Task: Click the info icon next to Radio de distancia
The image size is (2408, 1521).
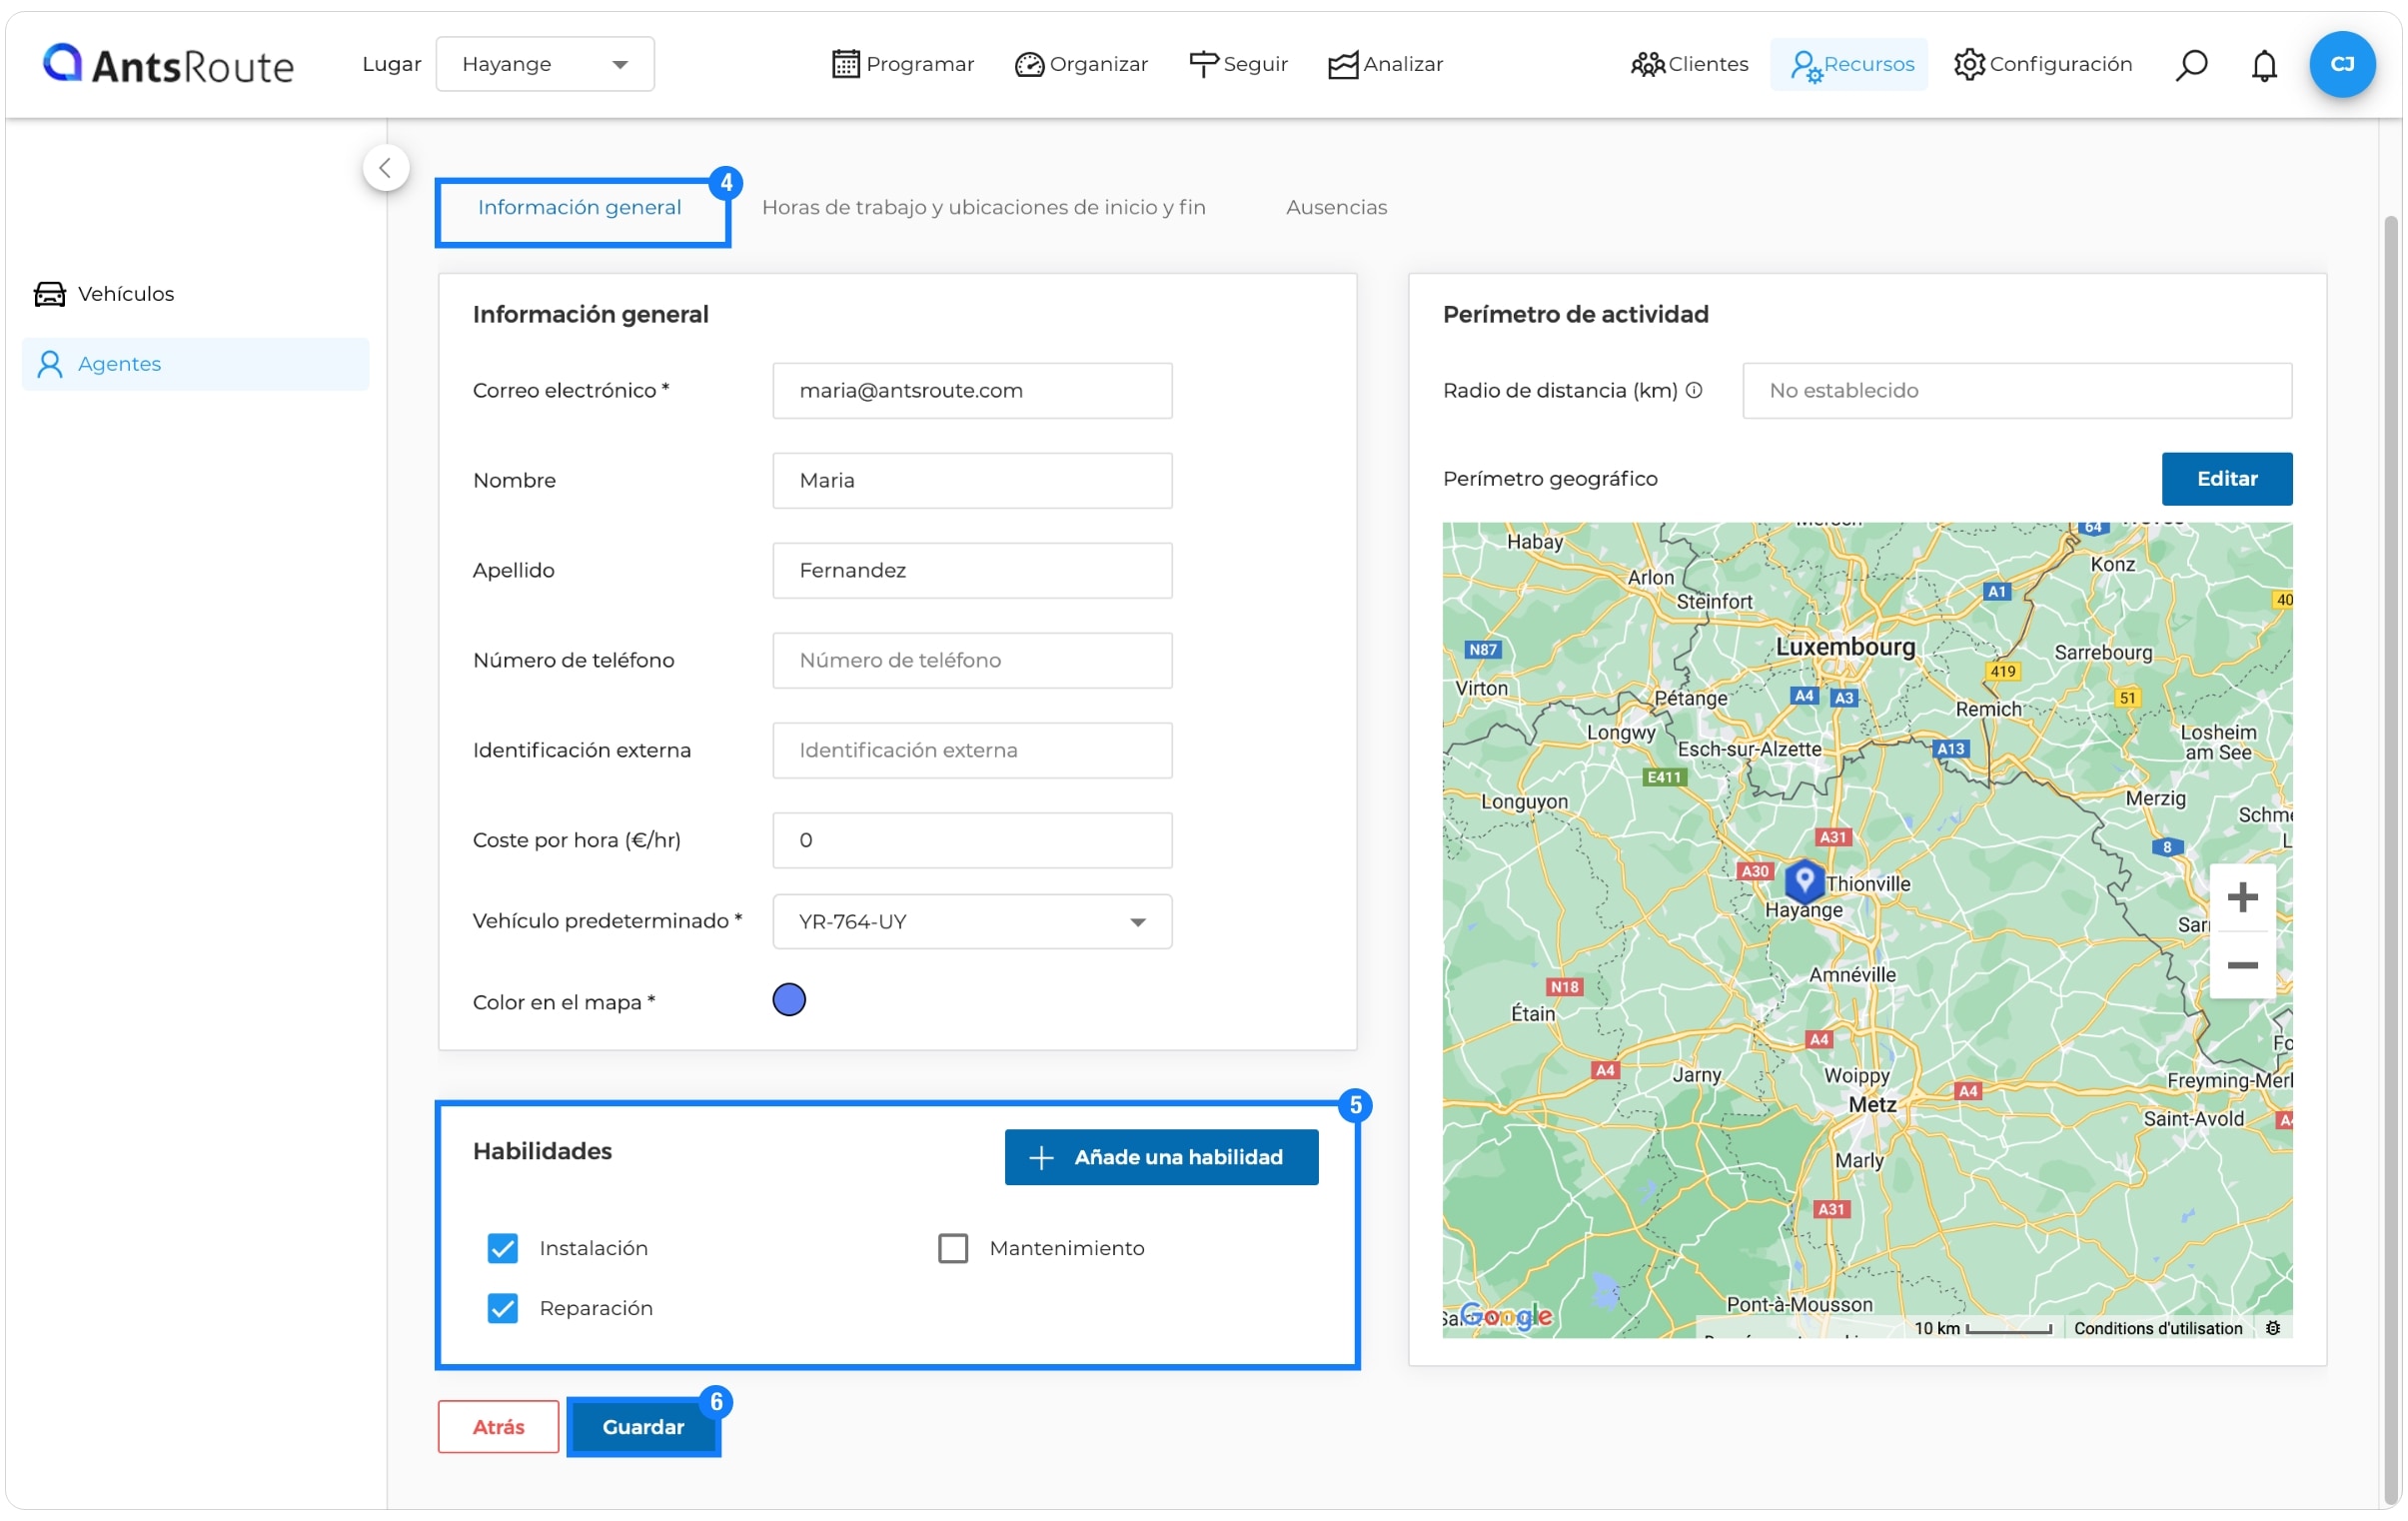Action: (1694, 390)
